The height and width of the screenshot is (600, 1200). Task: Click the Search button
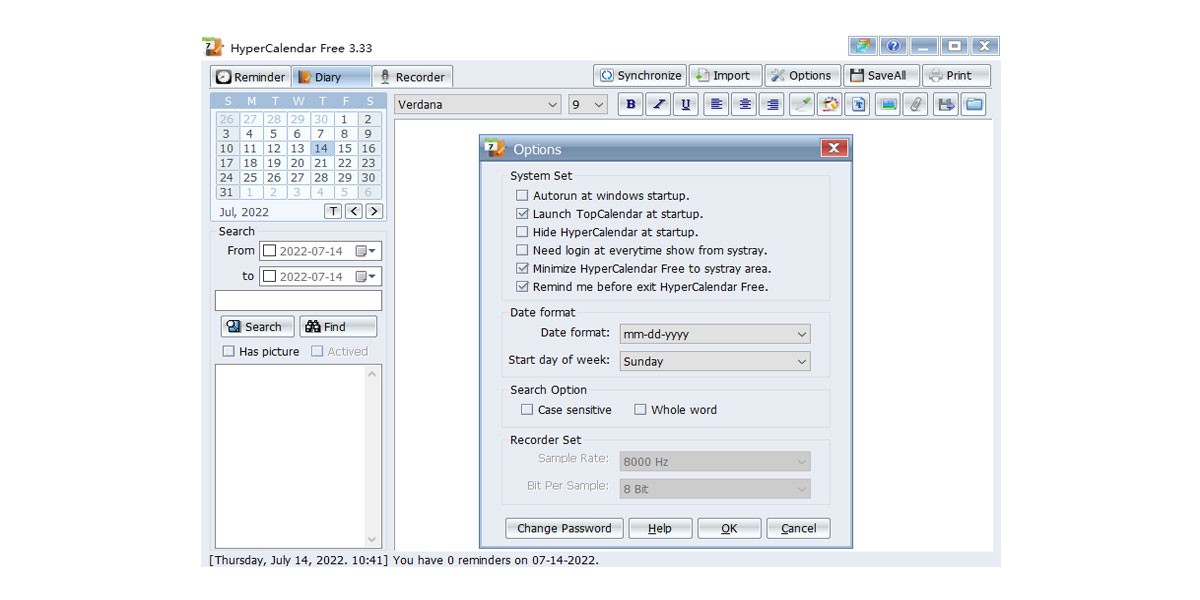[x=258, y=326]
